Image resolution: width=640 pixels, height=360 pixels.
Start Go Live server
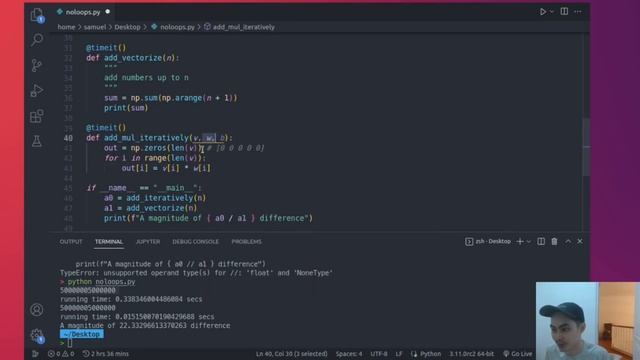point(518,354)
